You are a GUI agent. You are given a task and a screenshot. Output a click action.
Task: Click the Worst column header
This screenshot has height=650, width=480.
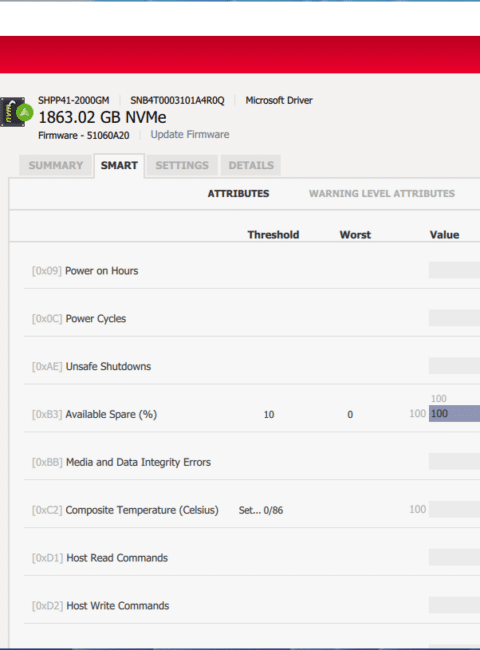tap(355, 235)
